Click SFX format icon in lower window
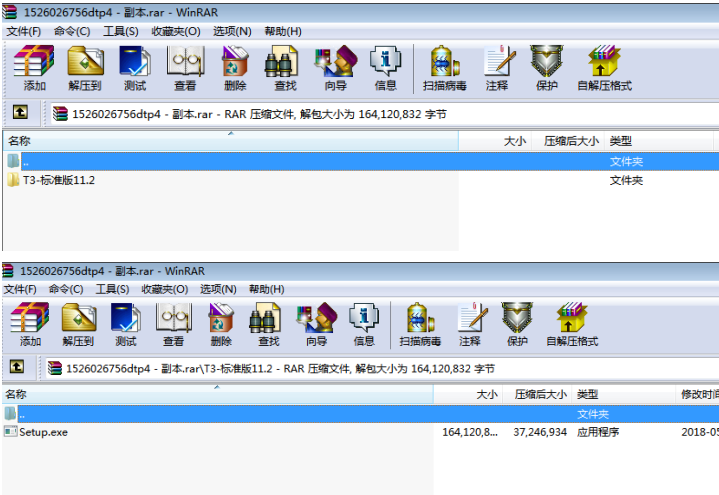This screenshot has height=495, width=719. point(572,324)
